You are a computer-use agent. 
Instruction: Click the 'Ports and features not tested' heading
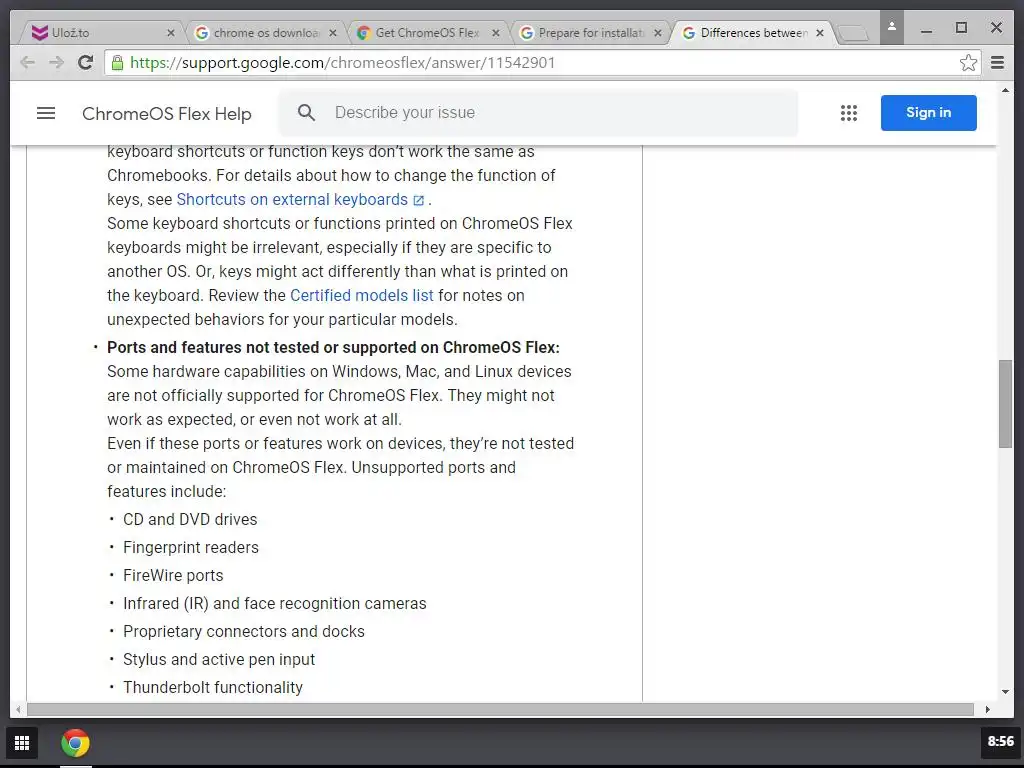tap(333, 347)
